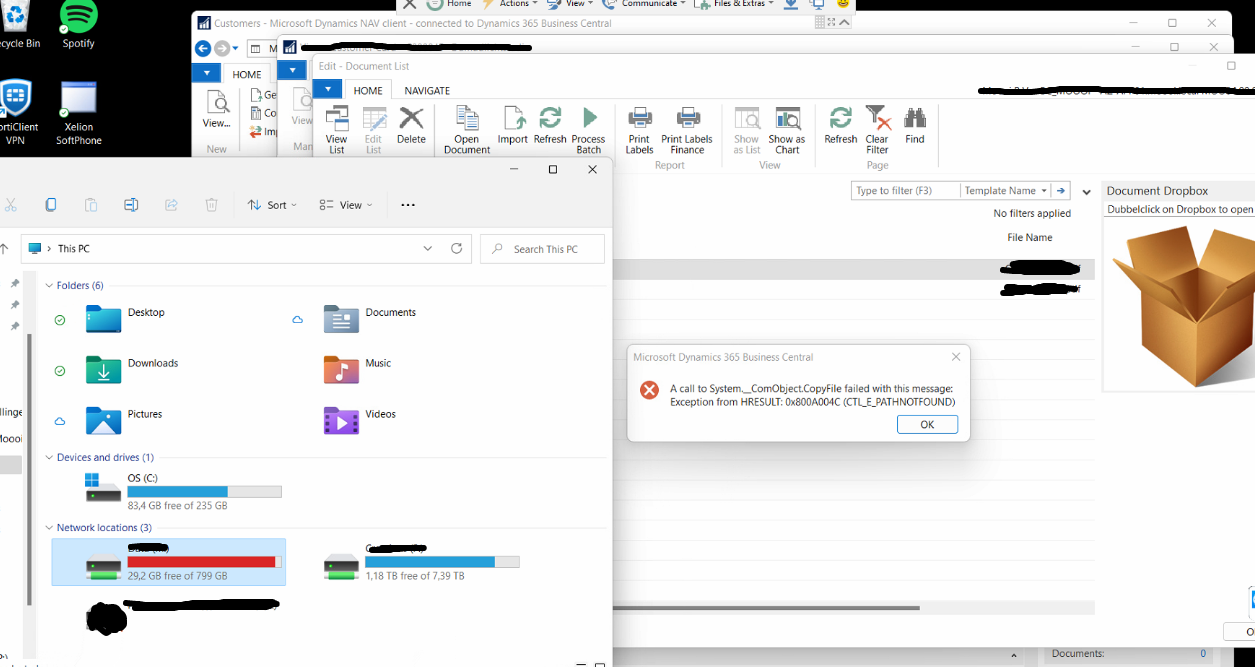Click Print Labels Finance
Image resolution: width=1255 pixels, height=667 pixels.
(x=687, y=130)
